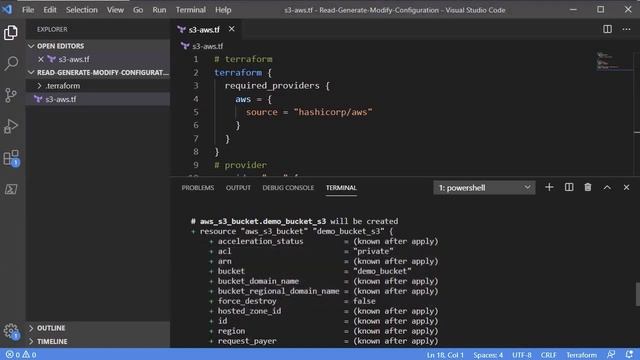Open the Edit menu
Screen dimensions: 640x360
[x=50, y=10]
